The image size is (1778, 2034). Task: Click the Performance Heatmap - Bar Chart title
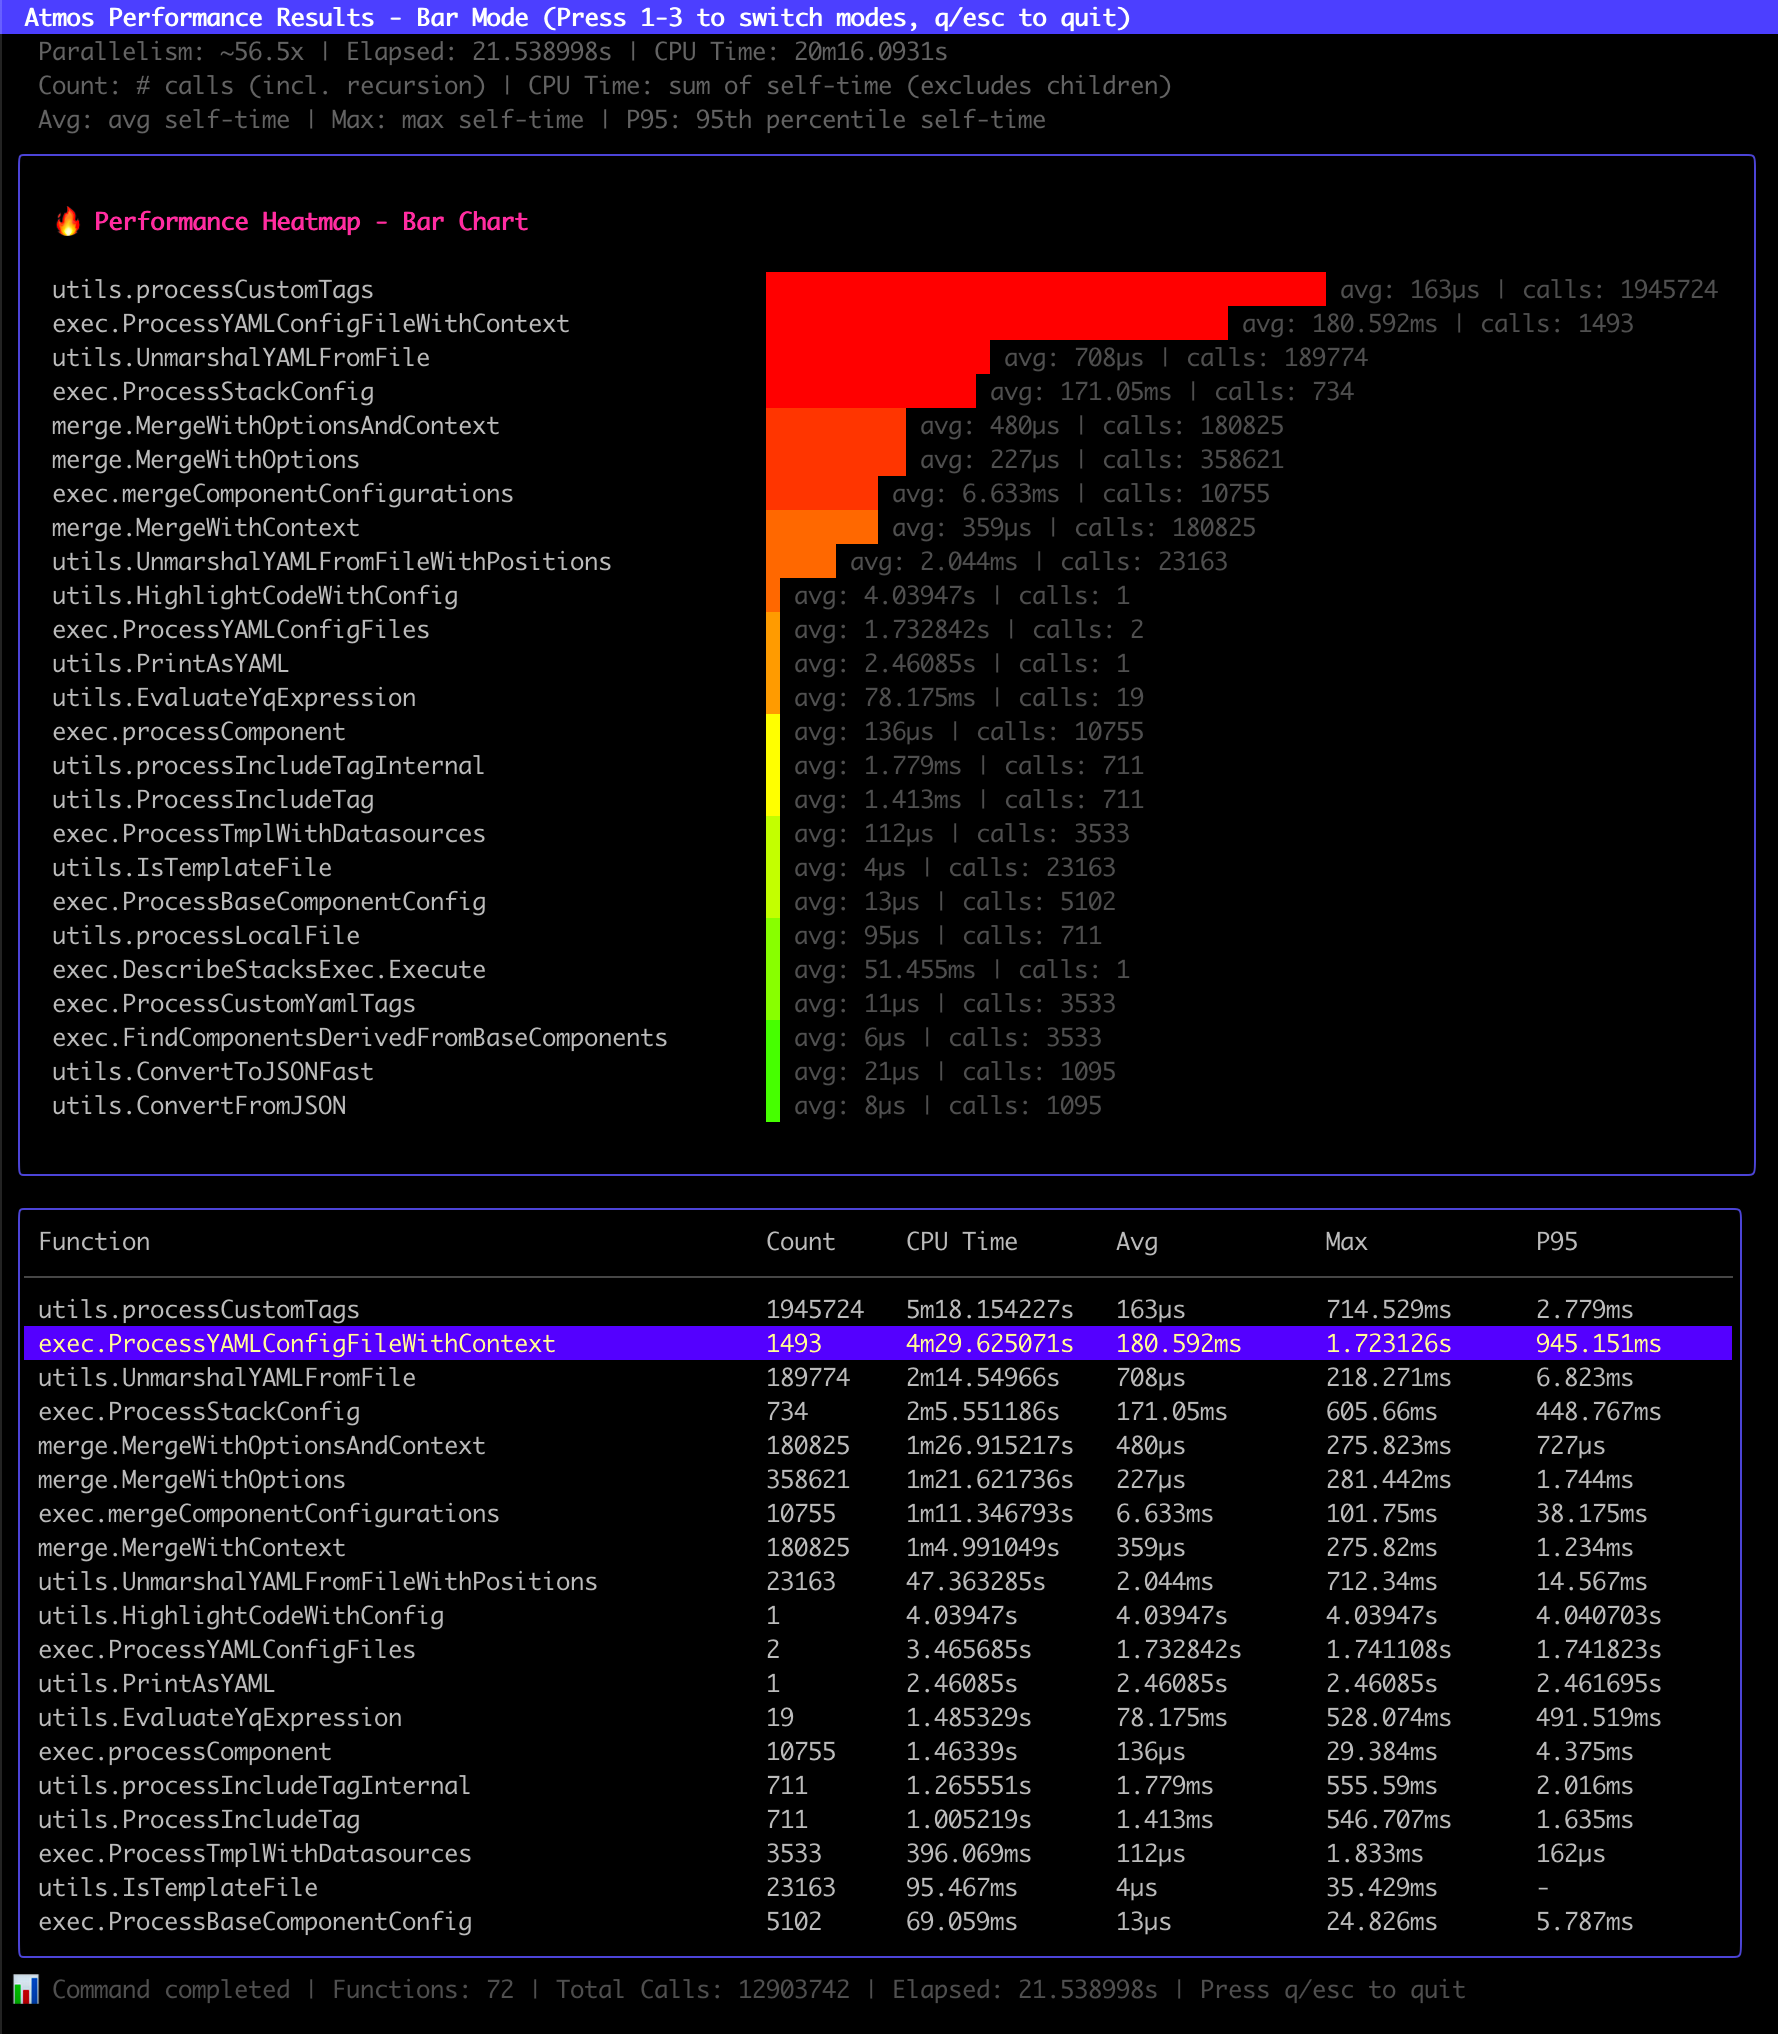click(x=310, y=221)
